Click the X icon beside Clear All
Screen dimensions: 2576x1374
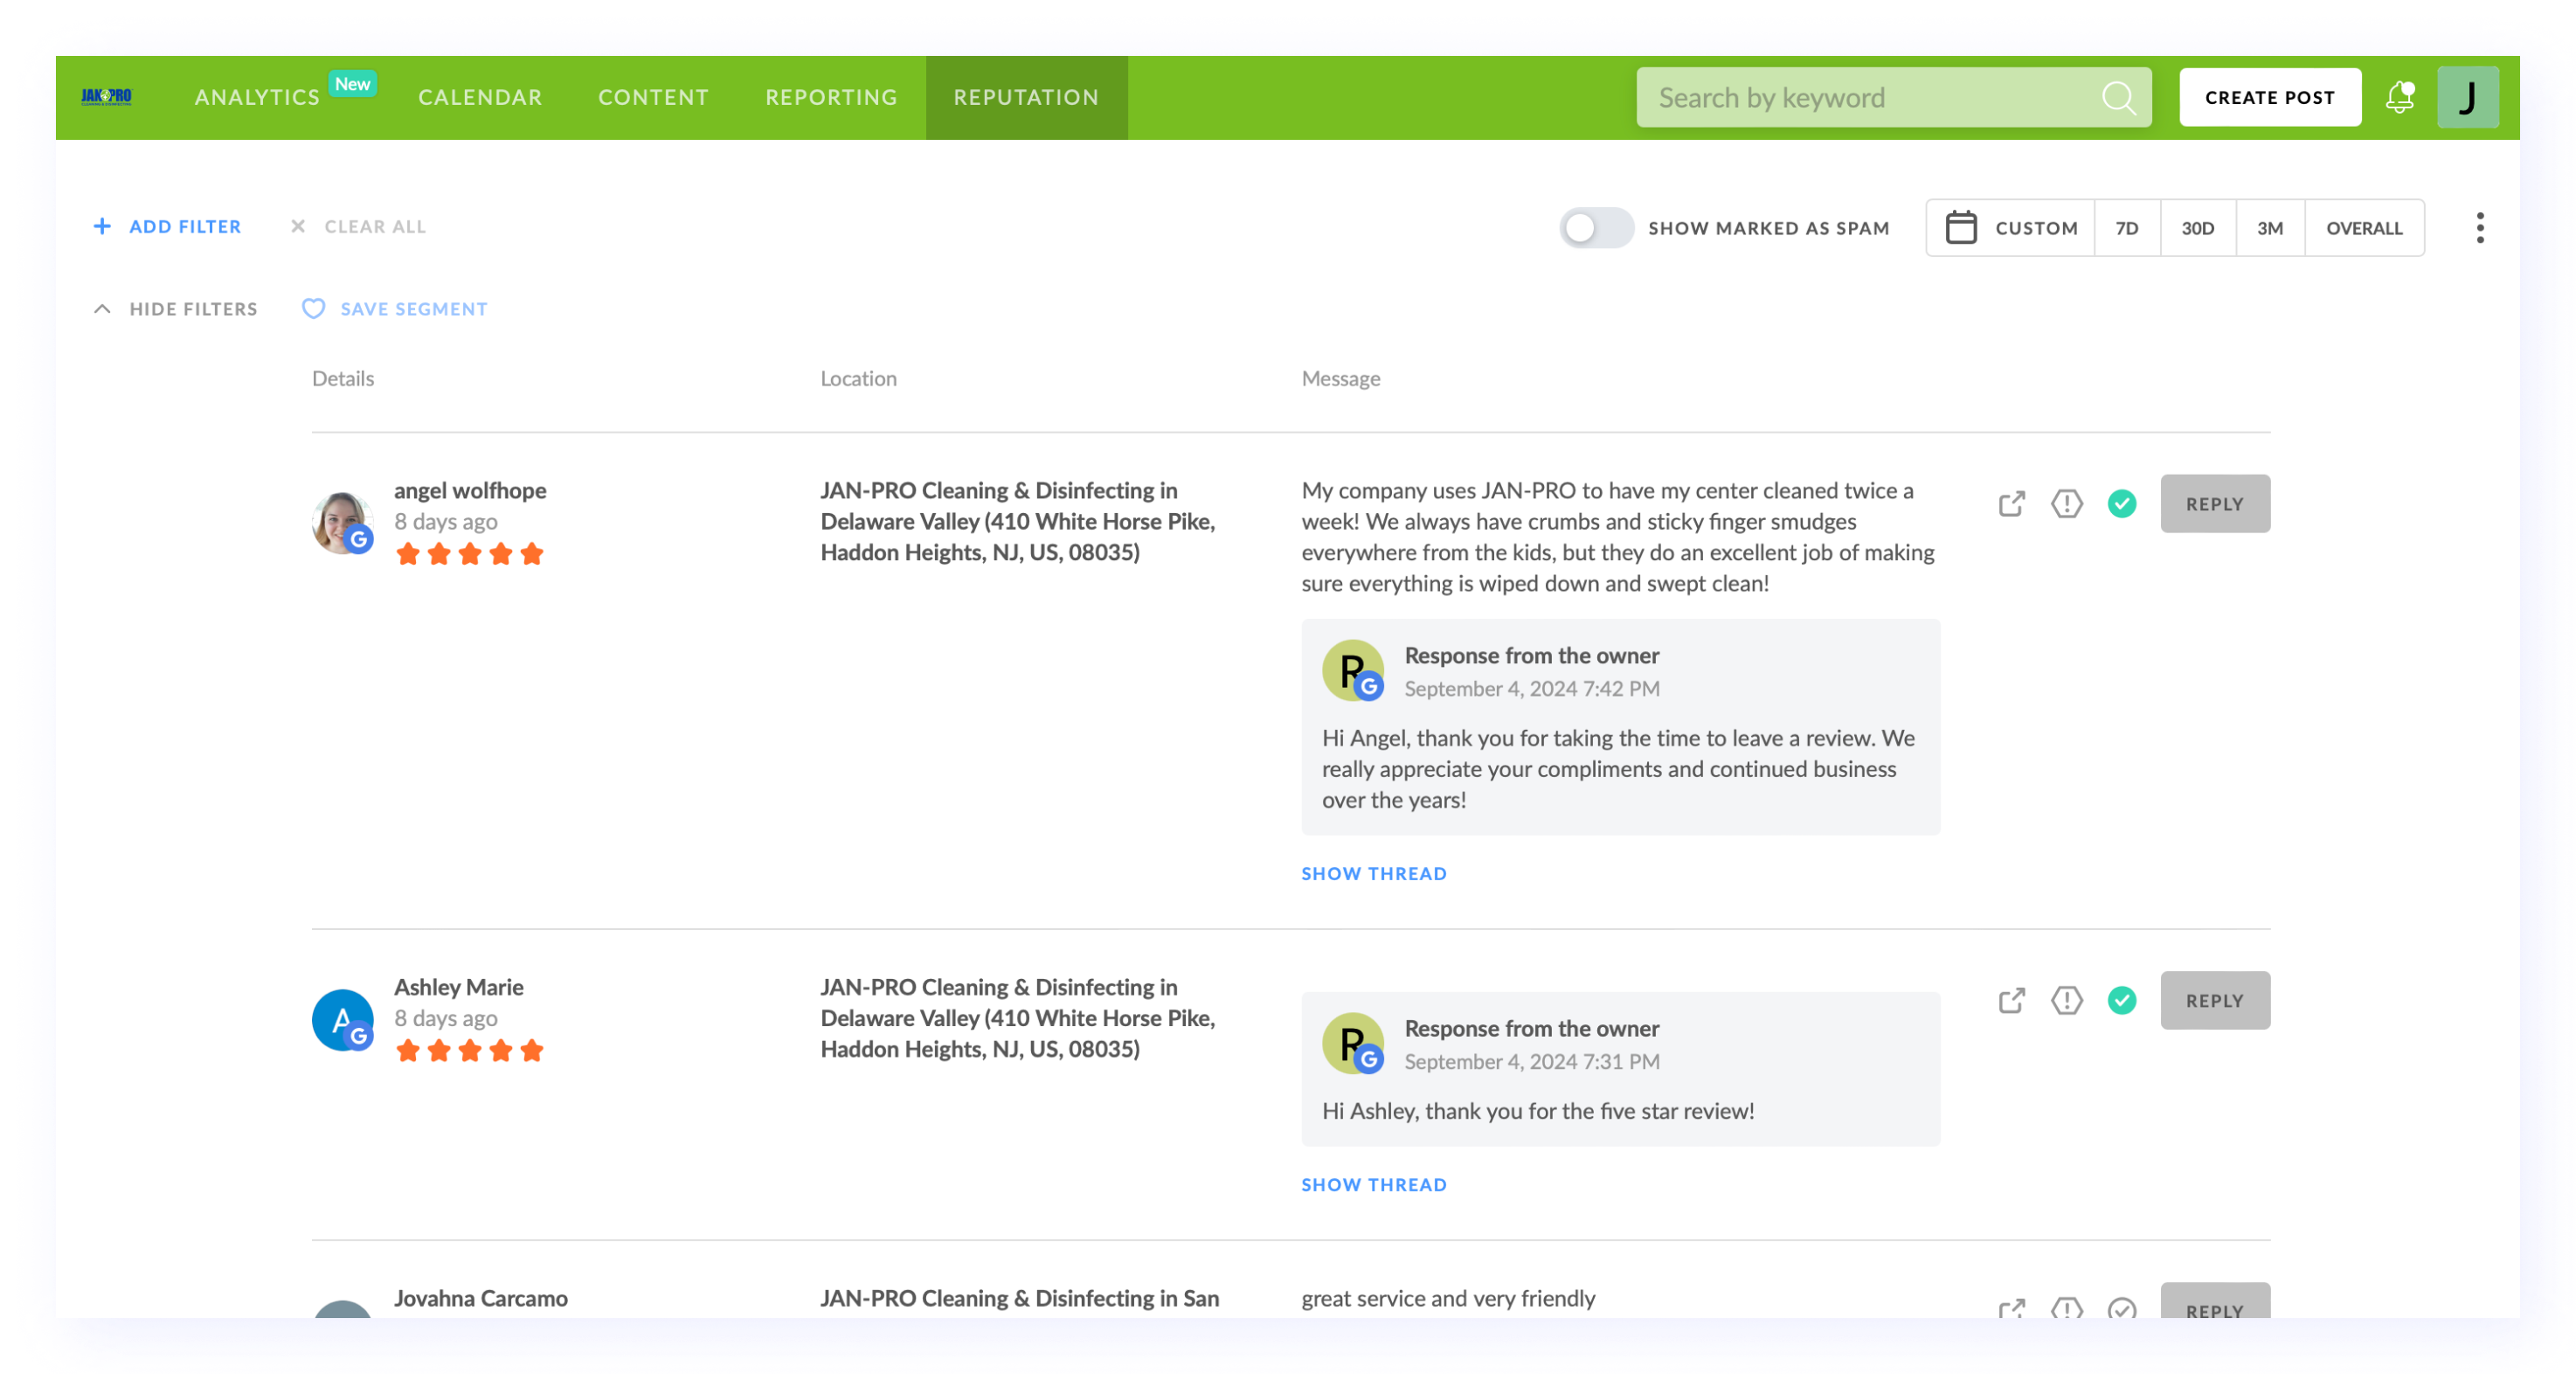pos(298,226)
